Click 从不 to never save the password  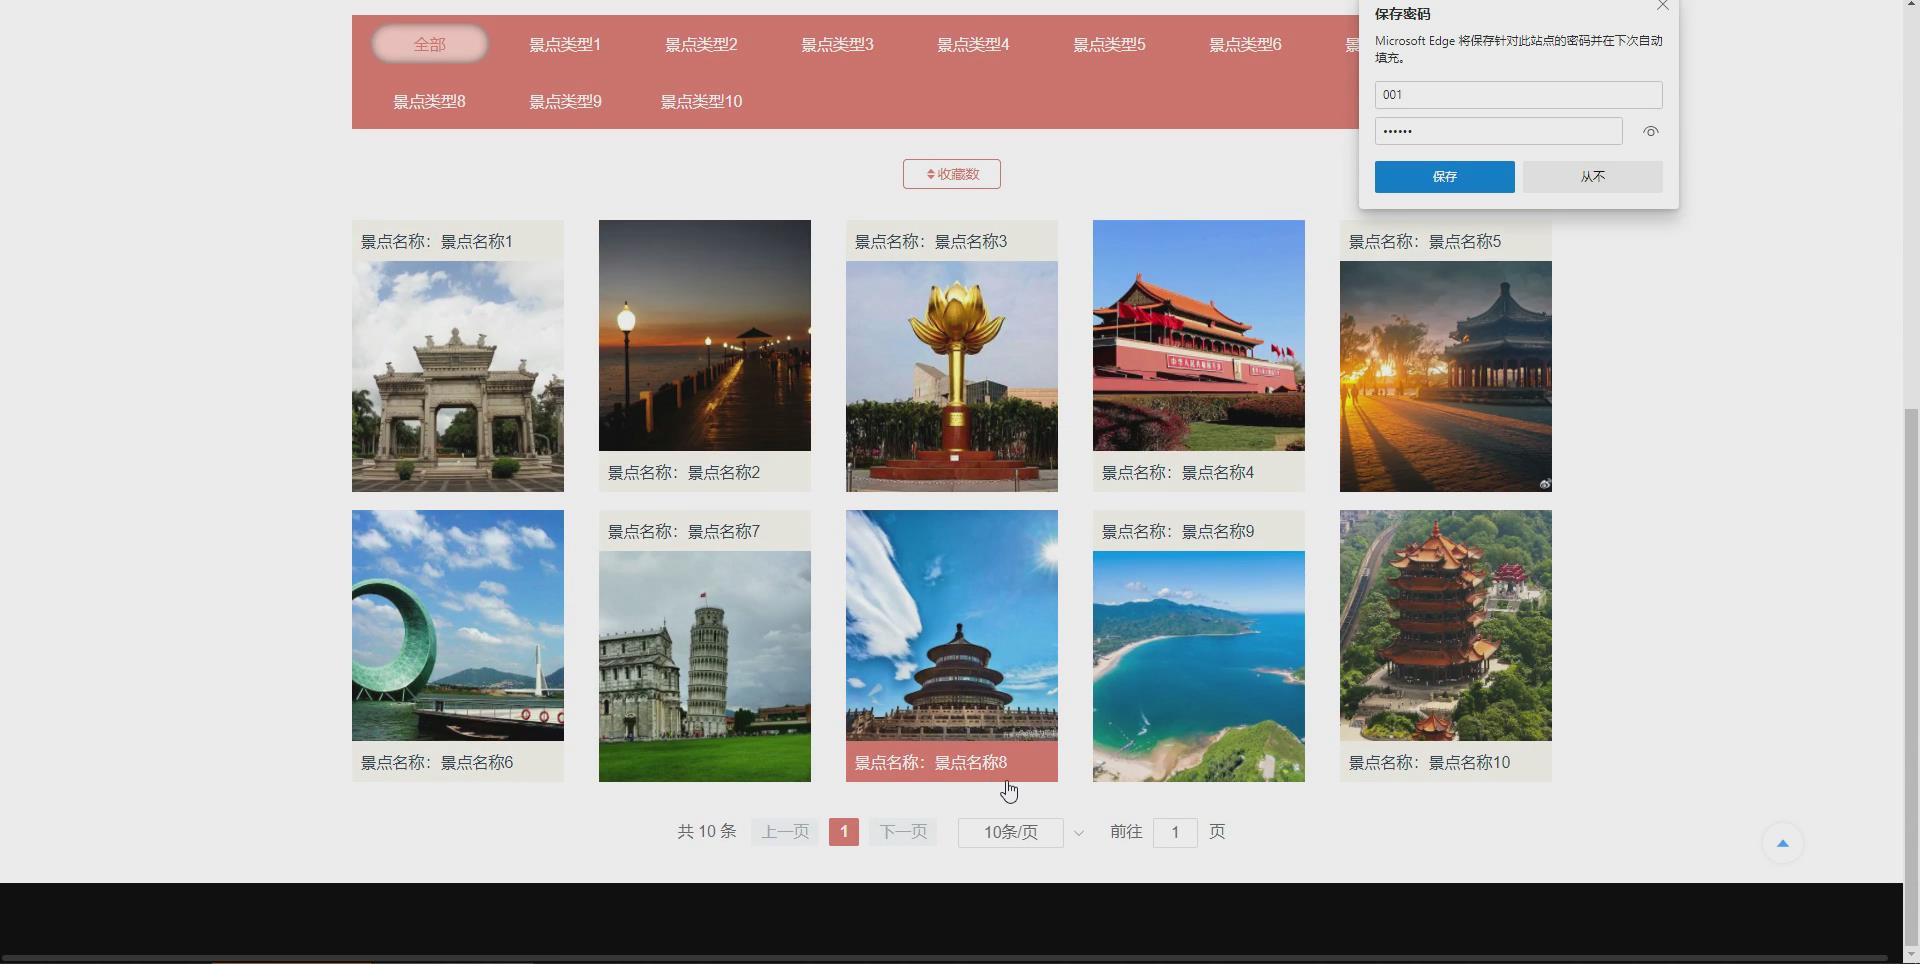pyautogui.click(x=1592, y=176)
